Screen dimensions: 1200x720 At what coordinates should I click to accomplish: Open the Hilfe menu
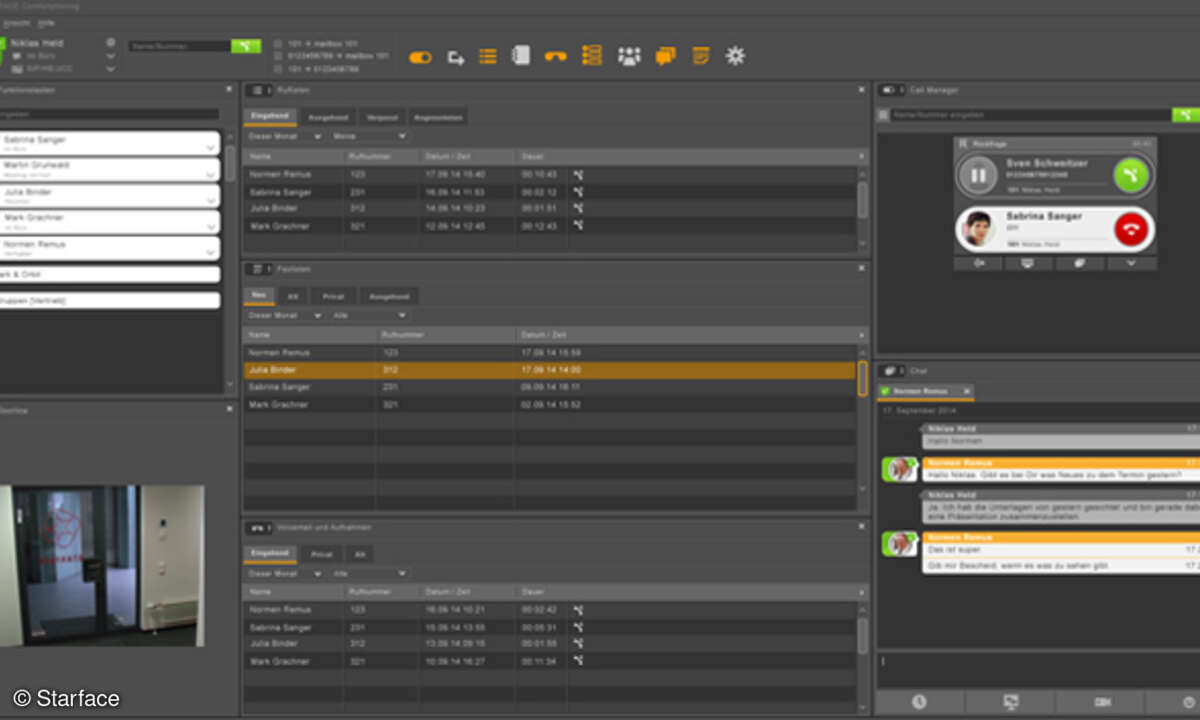pos(46,22)
